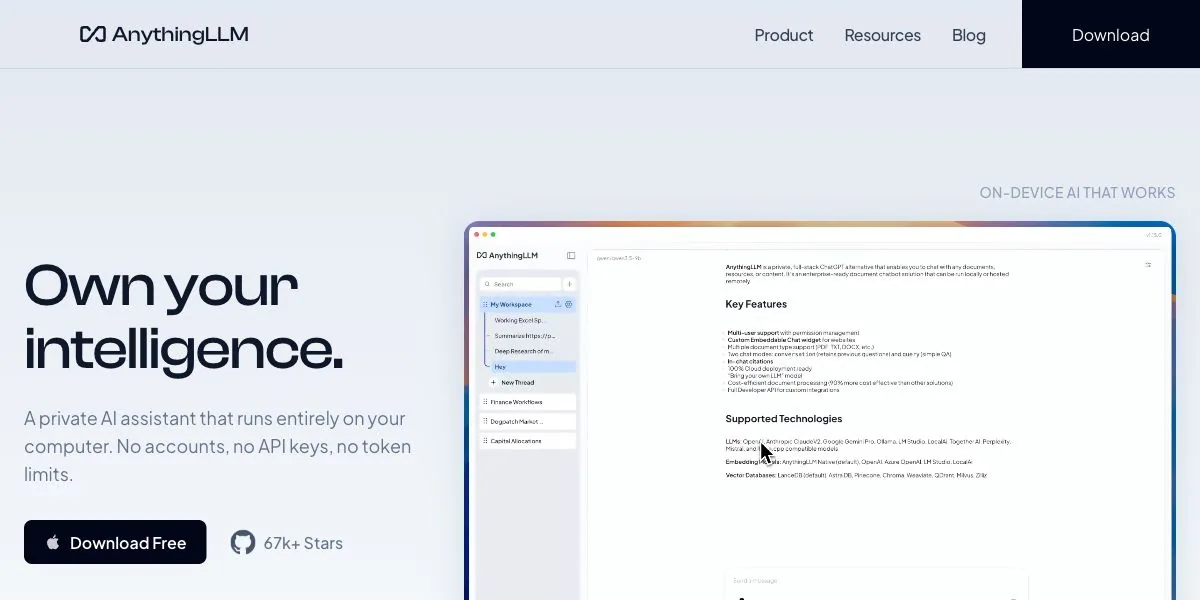Open the Summarize https thread

(x=524, y=336)
